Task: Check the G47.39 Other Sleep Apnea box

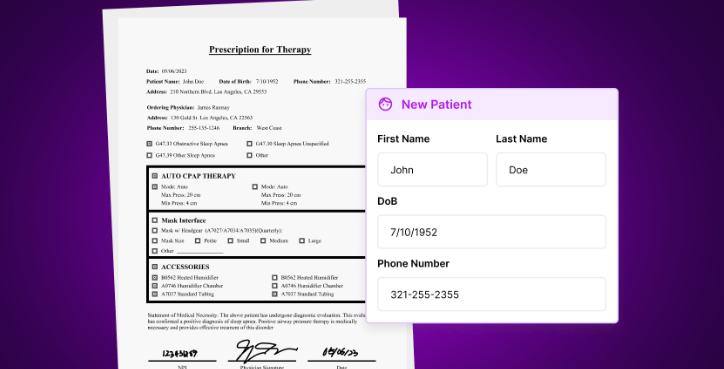Action: (149, 156)
